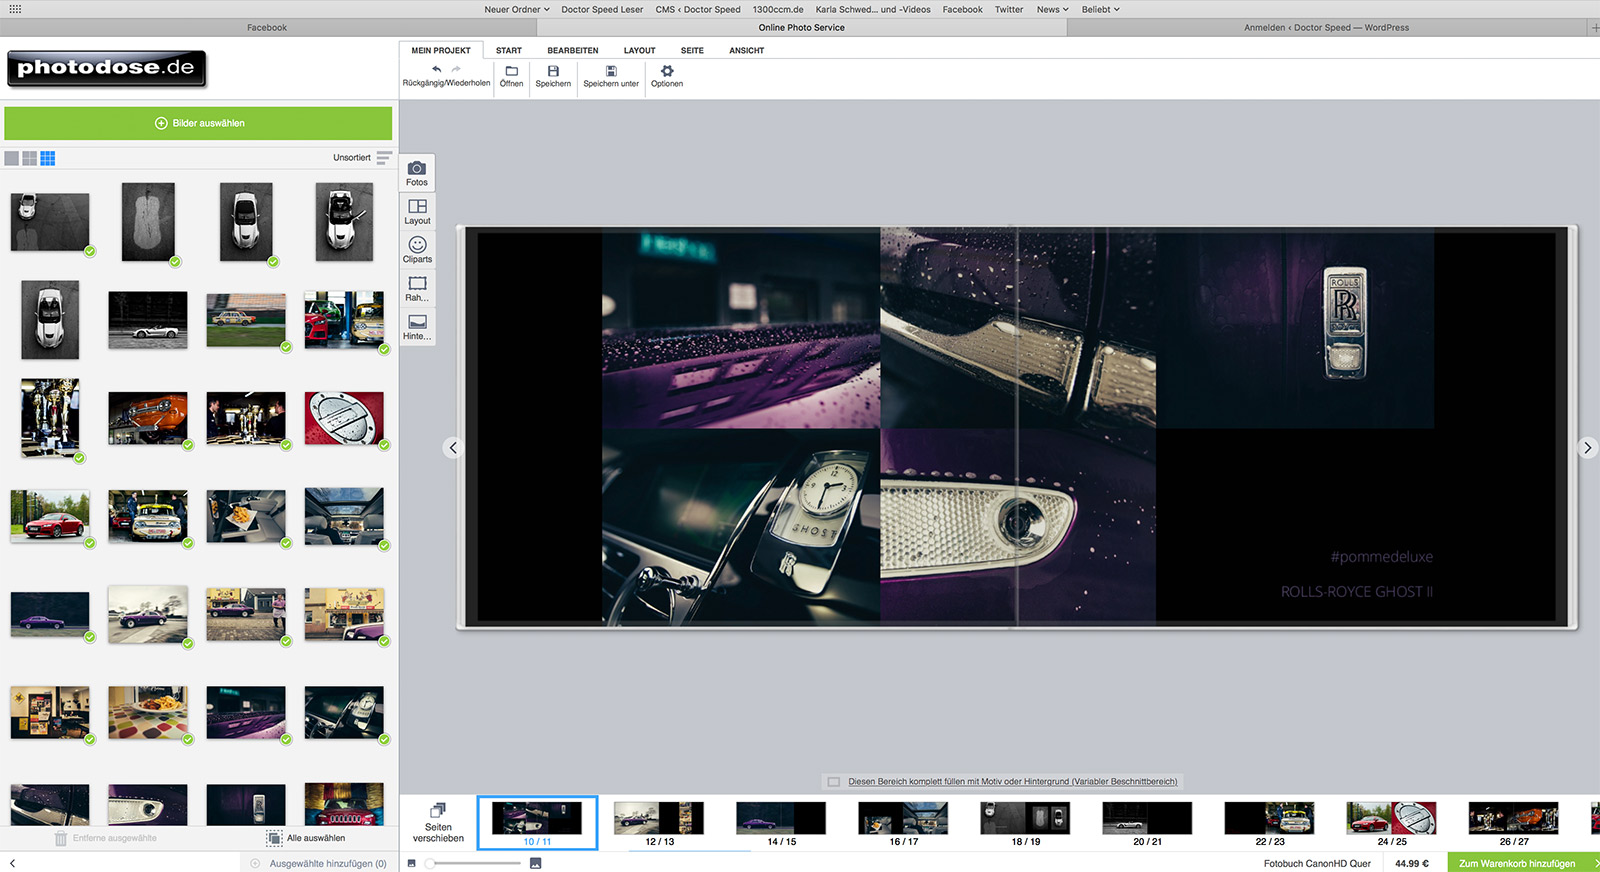This screenshot has width=1600, height=872.
Task: Open the 1300ccm.de bookmark
Action: tap(778, 9)
